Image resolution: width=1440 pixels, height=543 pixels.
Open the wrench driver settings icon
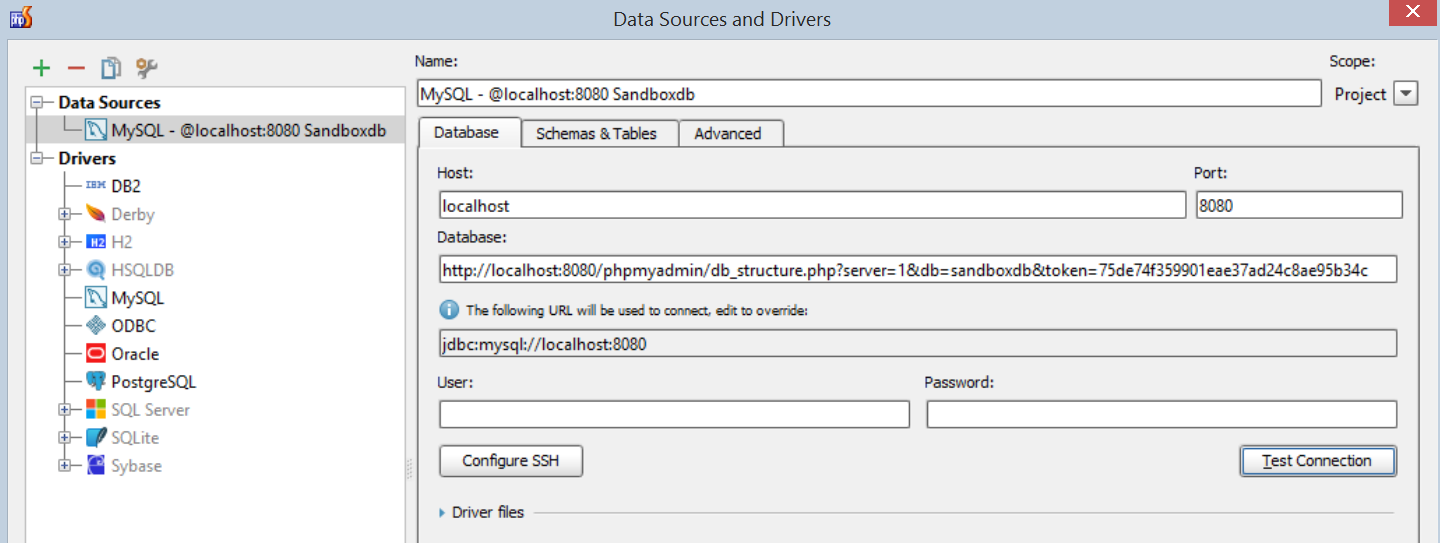[x=147, y=68]
